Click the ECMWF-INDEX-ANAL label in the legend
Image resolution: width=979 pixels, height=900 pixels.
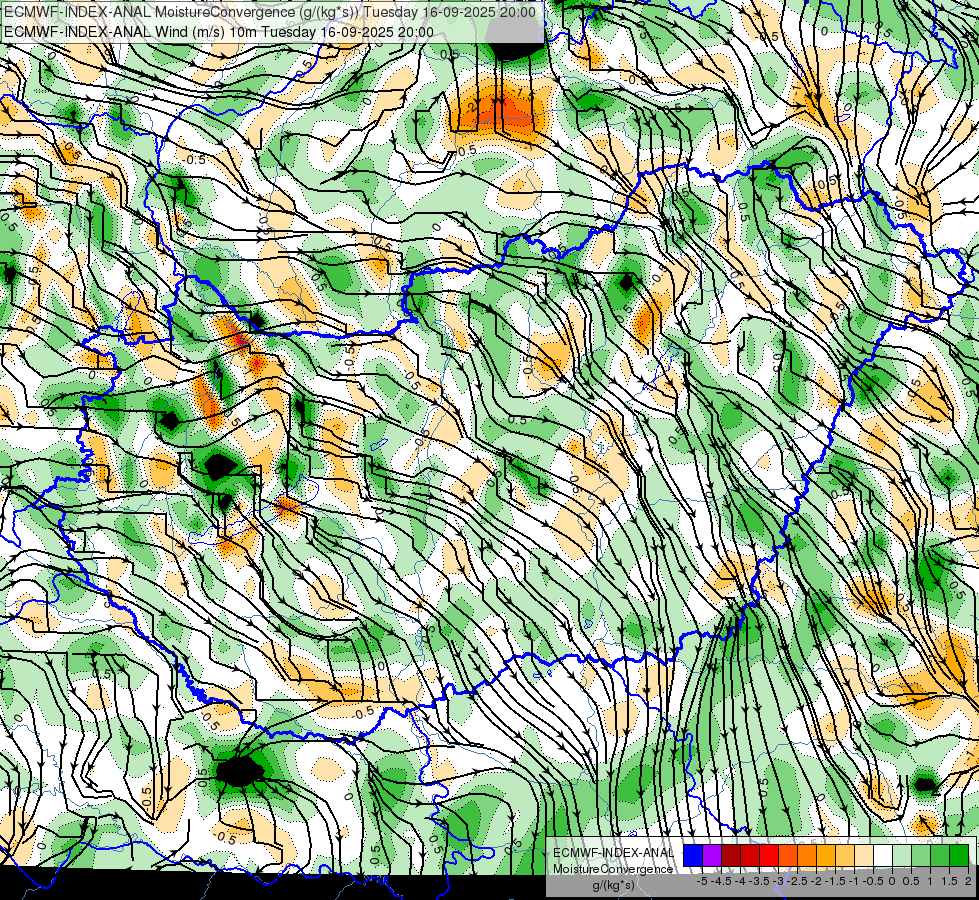(613, 853)
